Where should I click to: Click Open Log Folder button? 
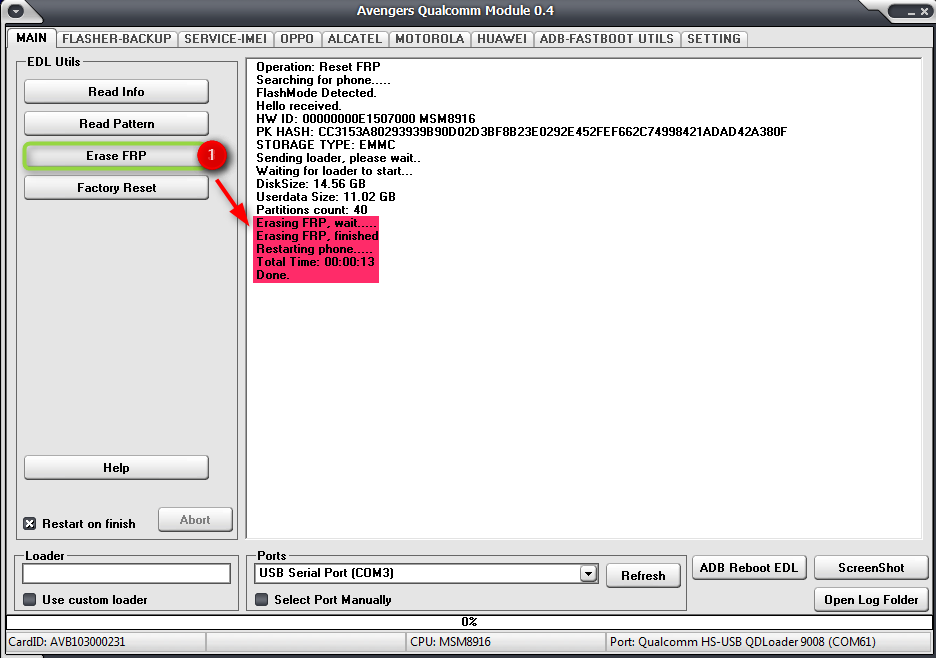pos(871,599)
